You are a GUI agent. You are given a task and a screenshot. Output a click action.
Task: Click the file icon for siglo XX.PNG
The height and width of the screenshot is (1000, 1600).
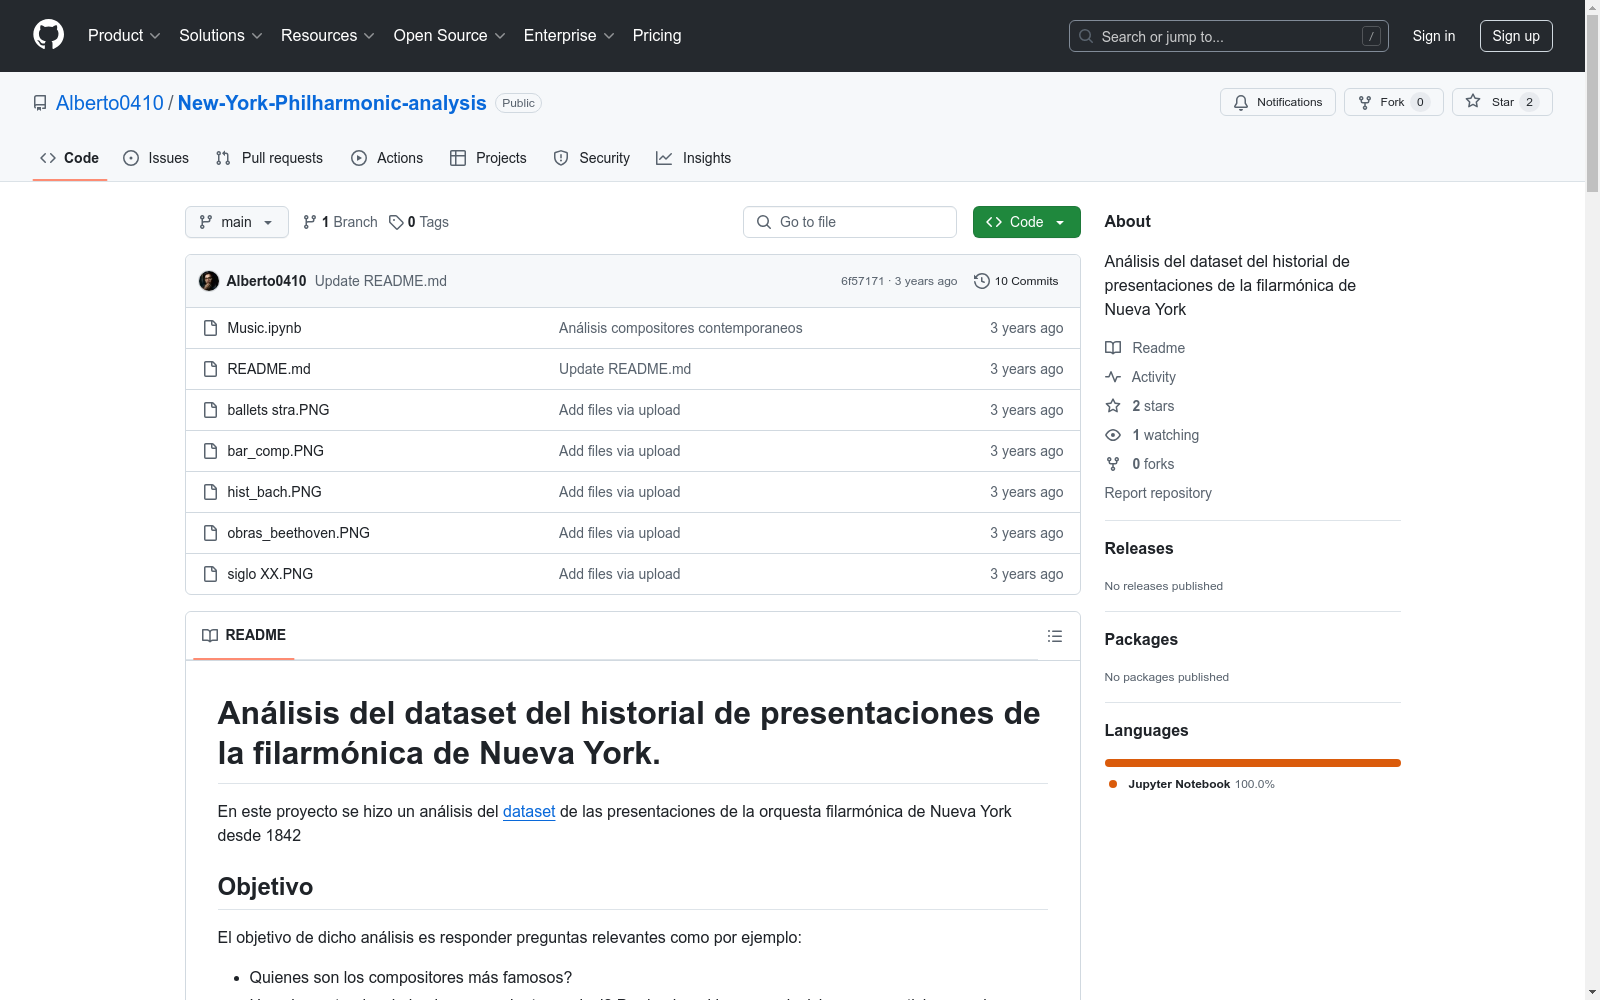pyautogui.click(x=210, y=574)
